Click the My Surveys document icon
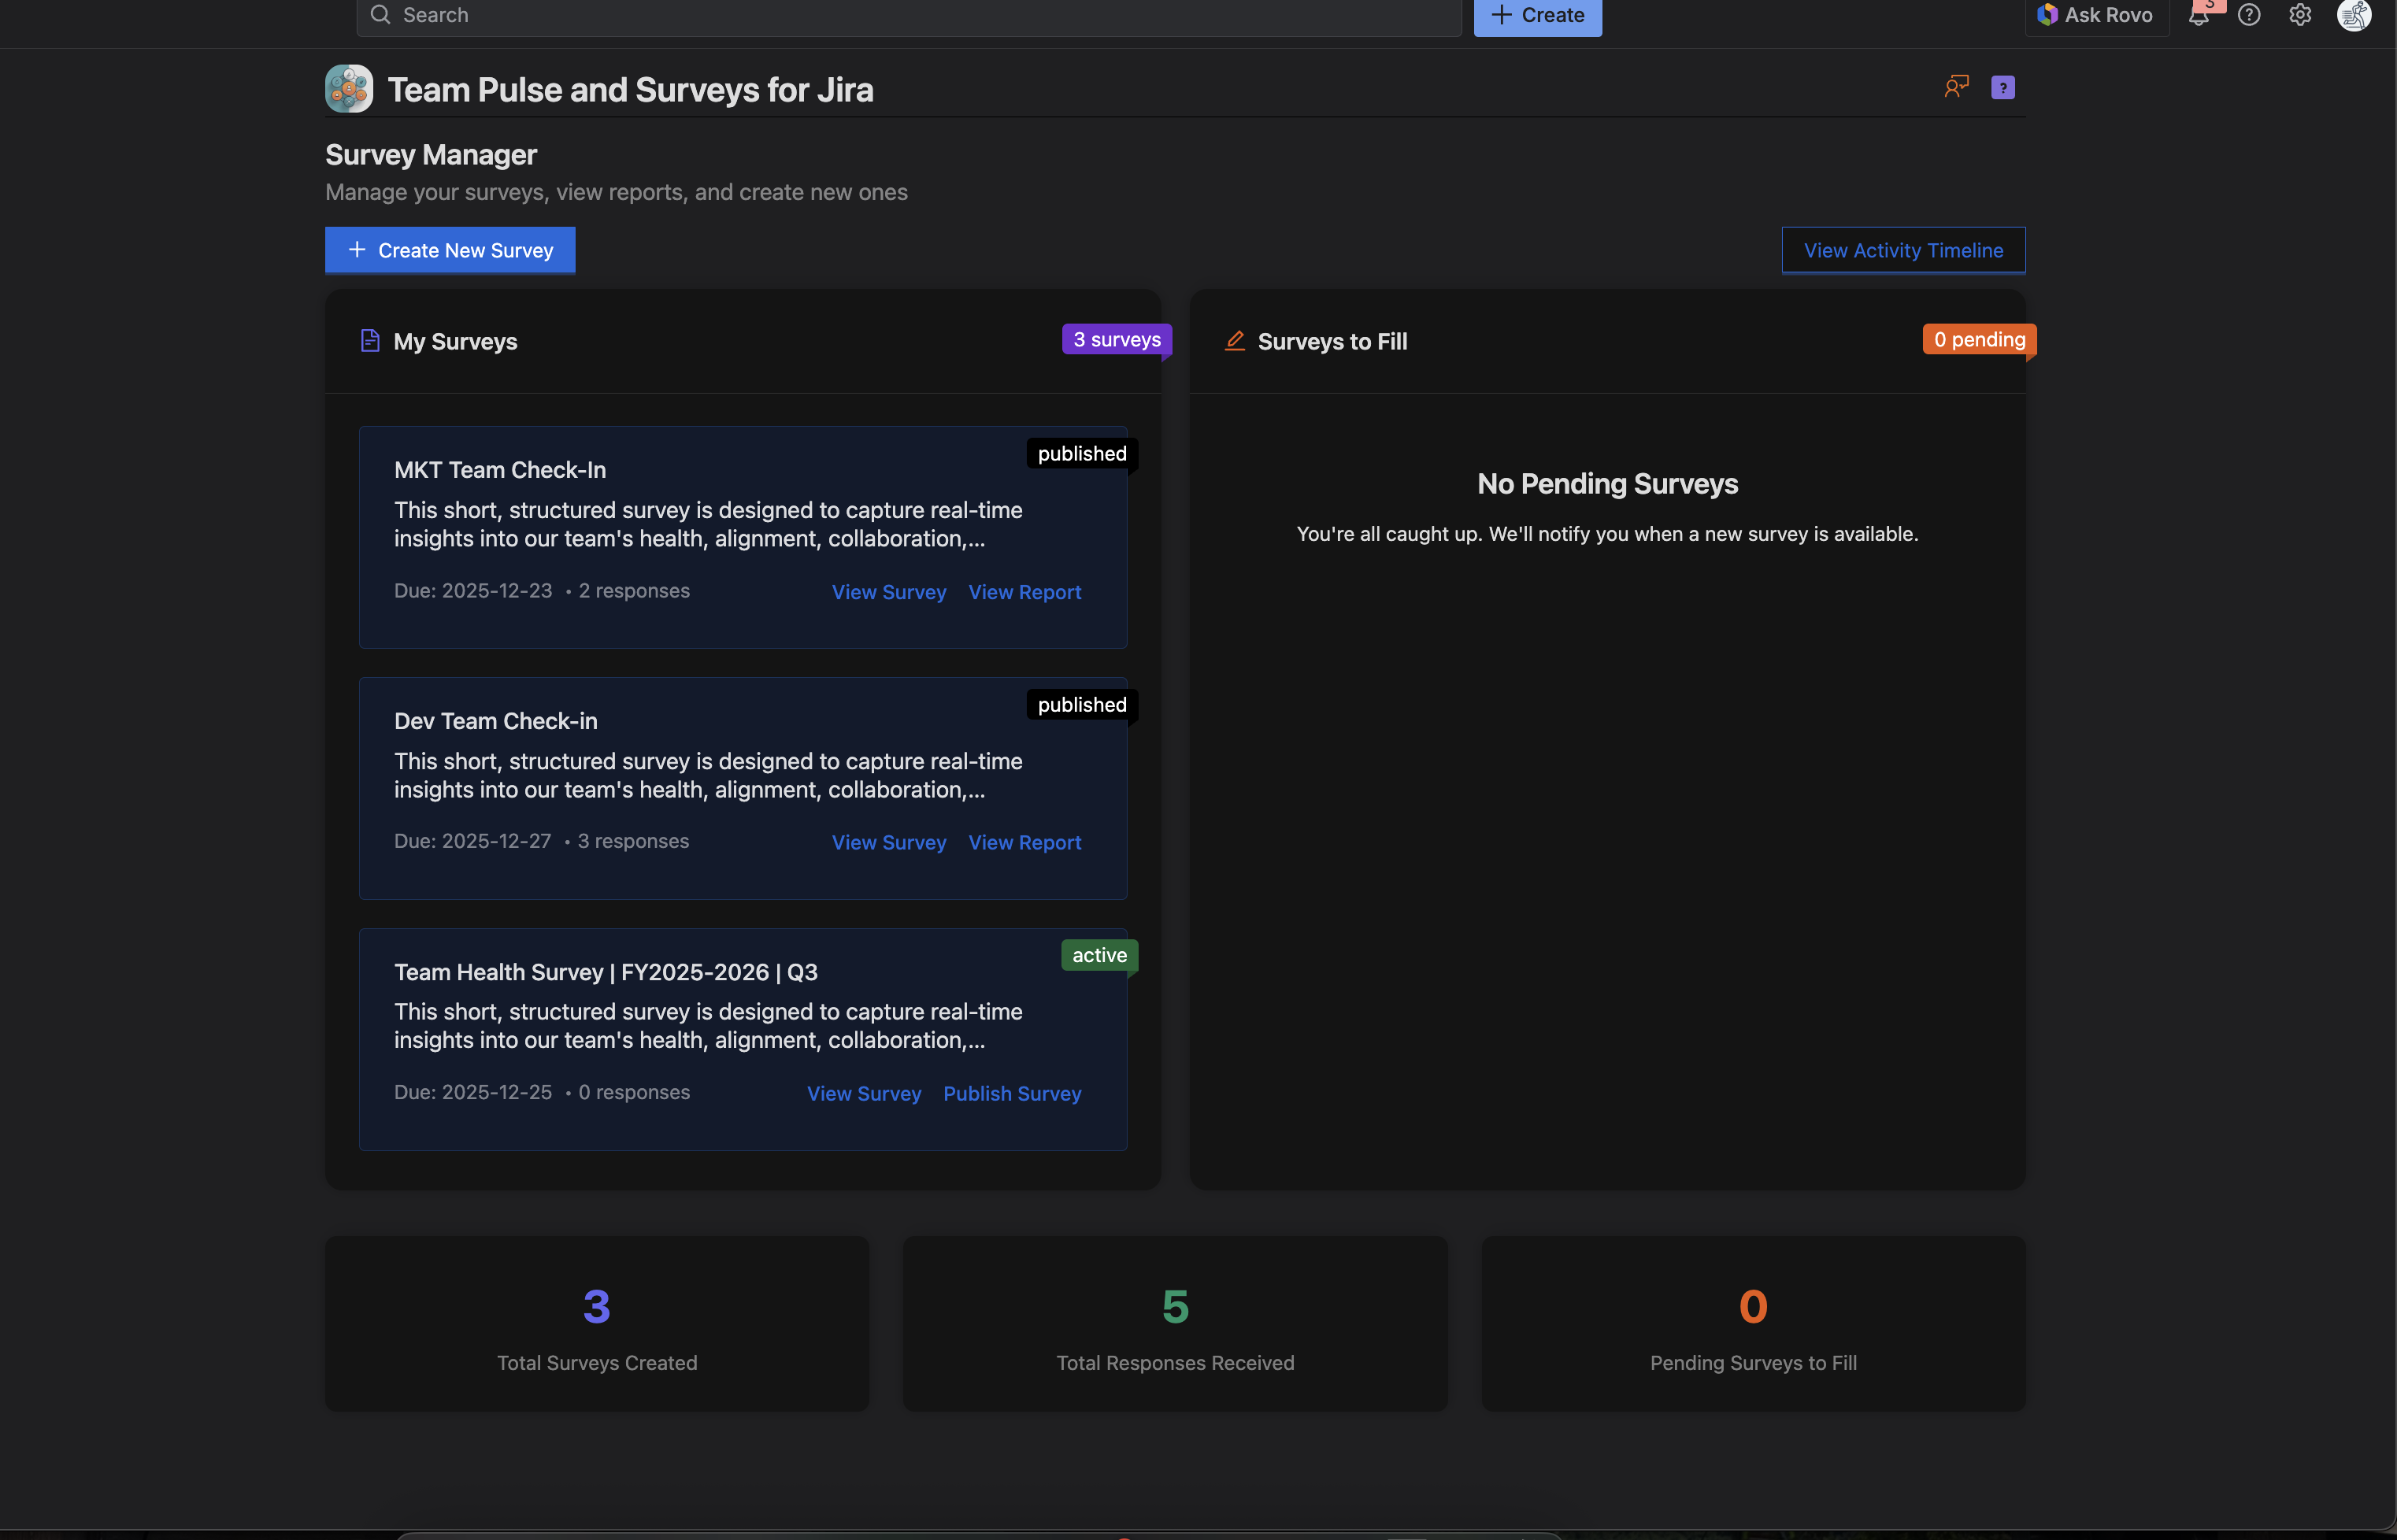The image size is (2397, 1540). point(370,341)
